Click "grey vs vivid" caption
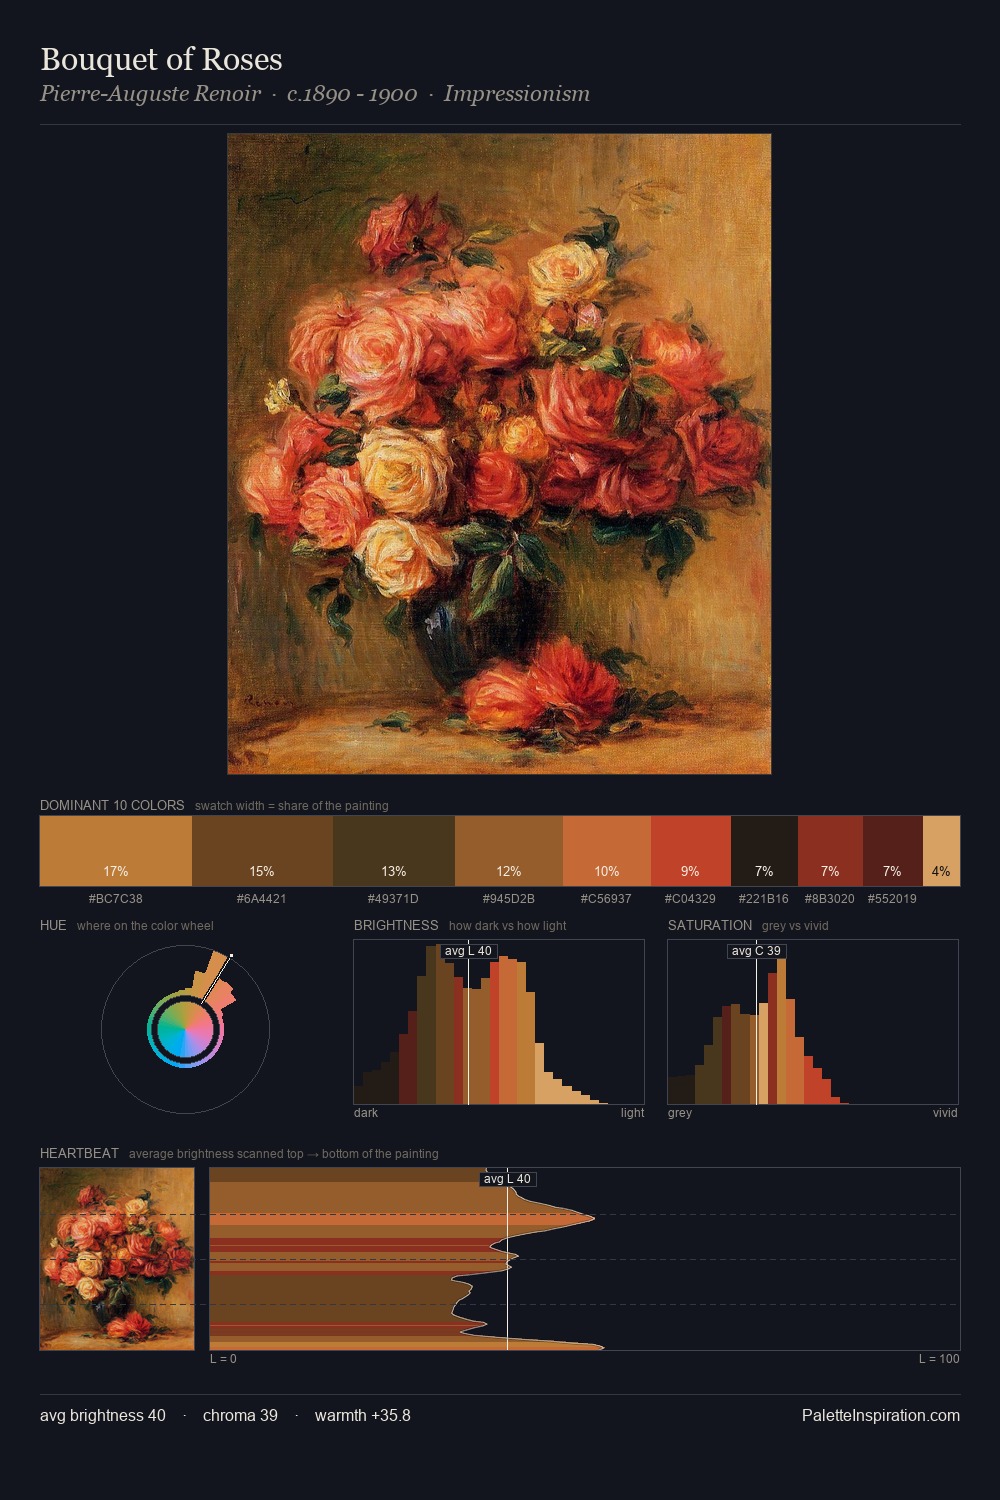The height and width of the screenshot is (1500, 1000). [795, 926]
